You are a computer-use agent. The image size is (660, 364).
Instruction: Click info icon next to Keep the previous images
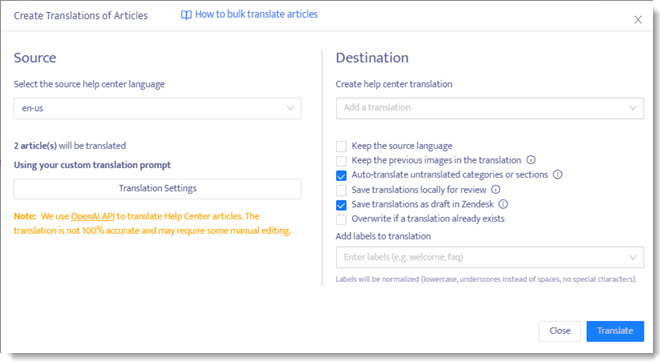(x=531, y=160)
